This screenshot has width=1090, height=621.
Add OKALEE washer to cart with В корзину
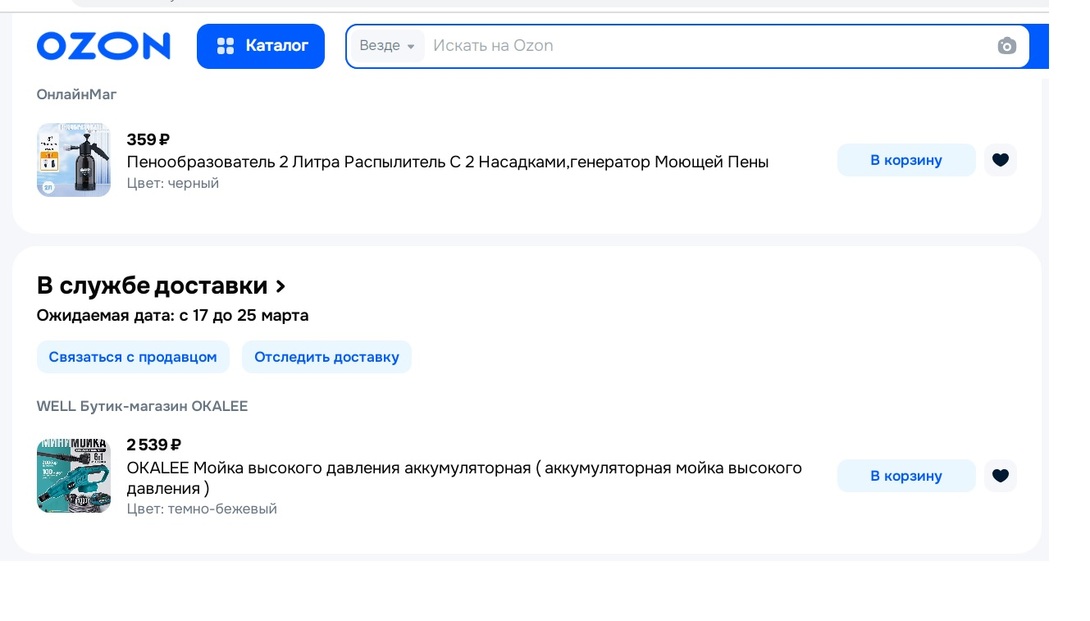pos(905,476)
